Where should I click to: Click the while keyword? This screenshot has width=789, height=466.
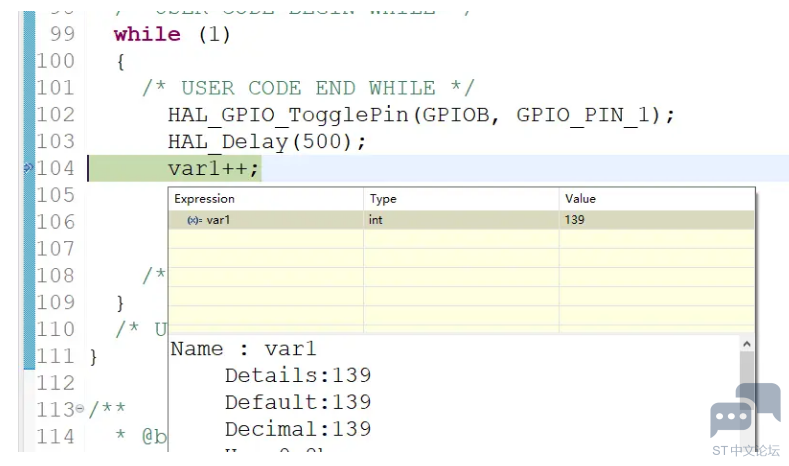click(147, 35)
